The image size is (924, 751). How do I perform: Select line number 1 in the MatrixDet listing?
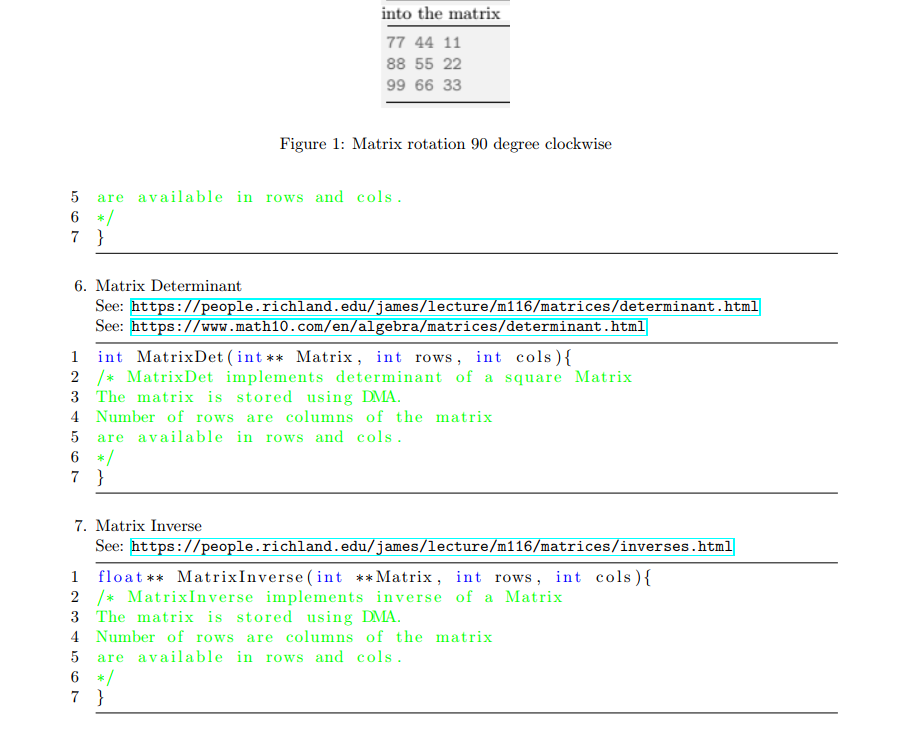(75, 357)
